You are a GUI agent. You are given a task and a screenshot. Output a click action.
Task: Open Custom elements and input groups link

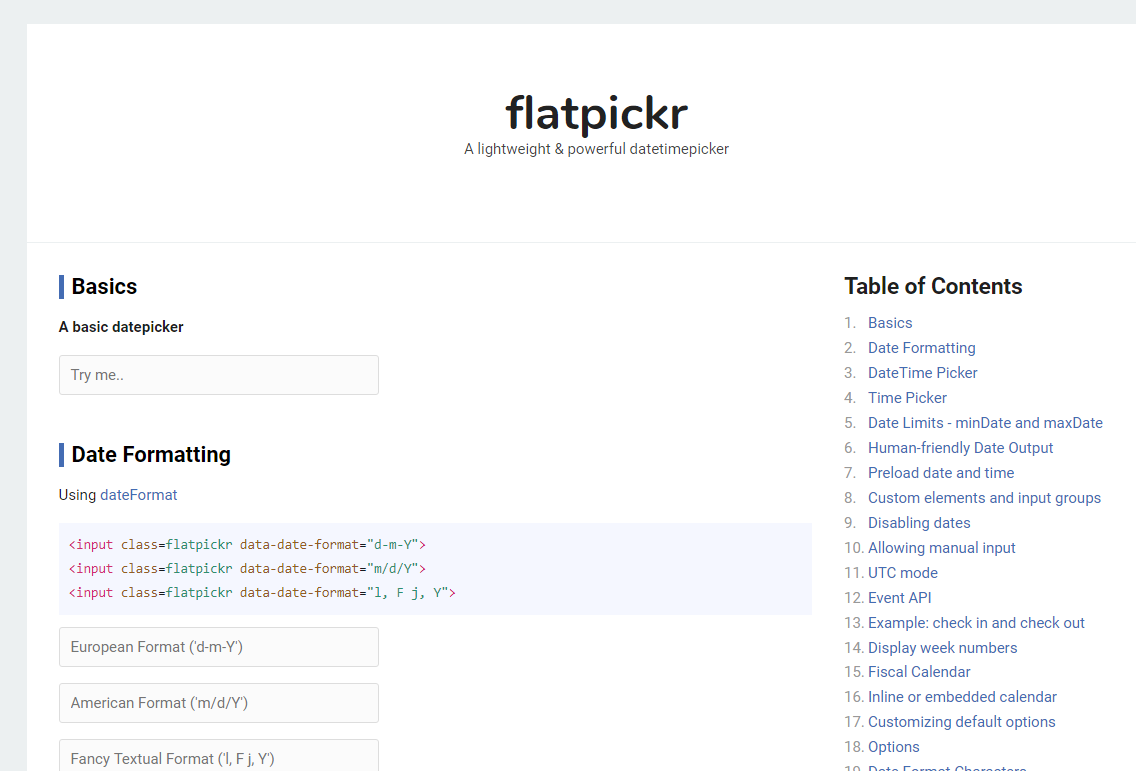tap(985, 498)
